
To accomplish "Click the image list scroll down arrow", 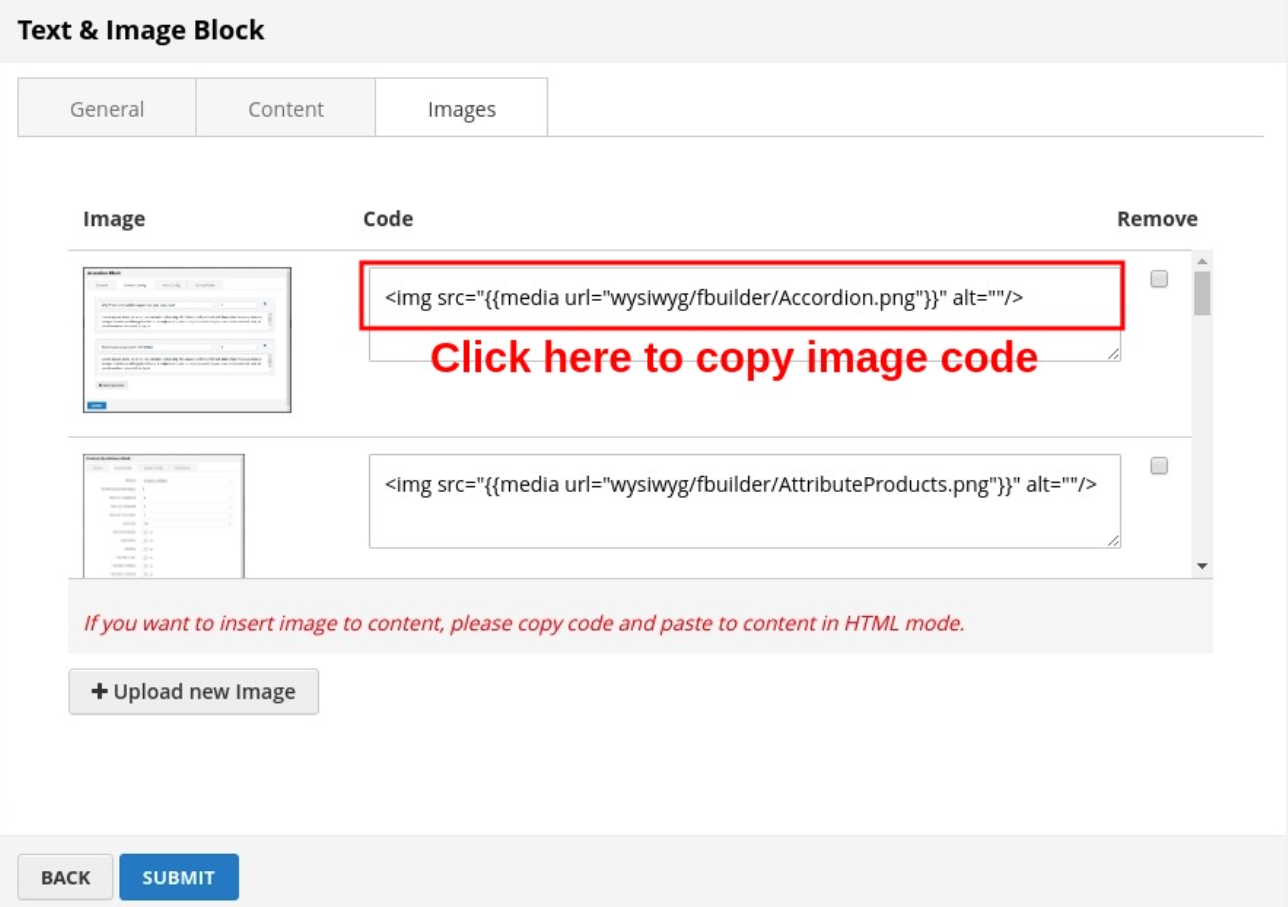I will pos(1202,566).
